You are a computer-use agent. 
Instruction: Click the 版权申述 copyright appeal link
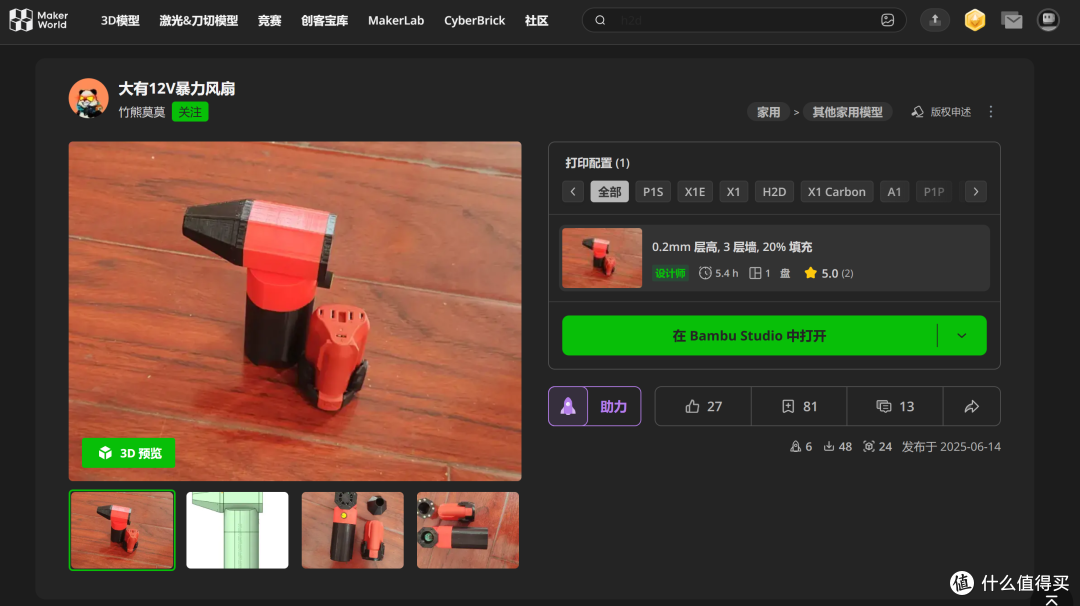pos(942,112)
